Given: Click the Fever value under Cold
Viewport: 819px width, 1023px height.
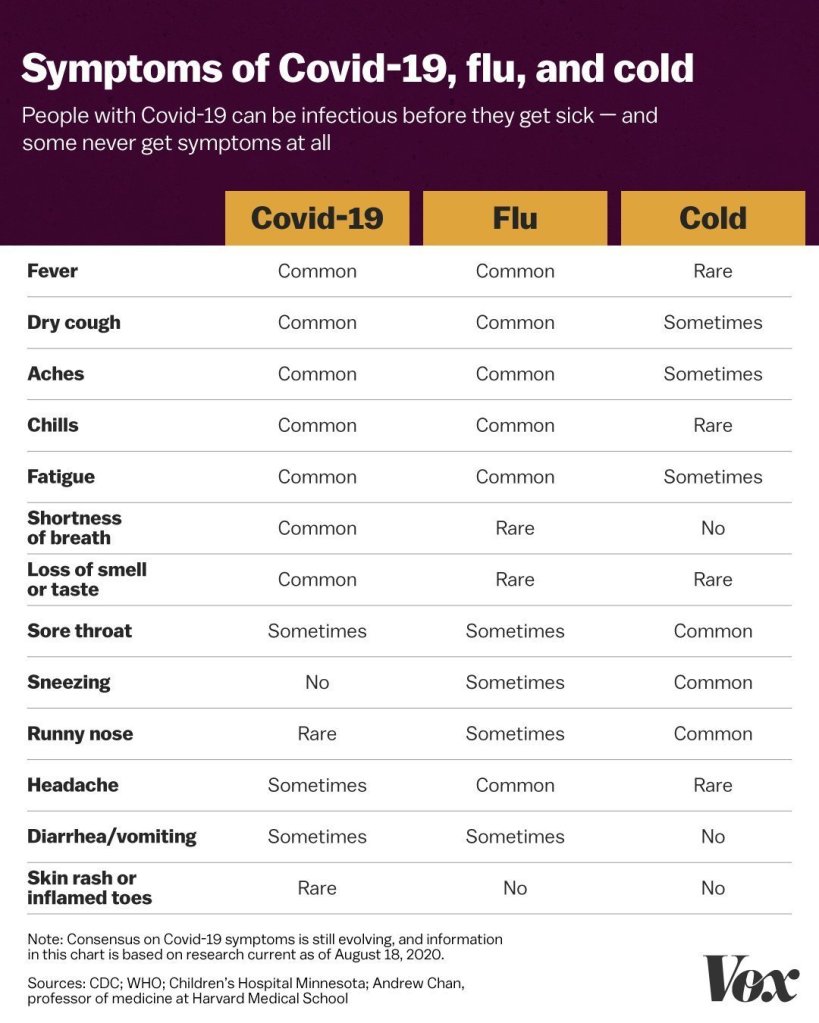Looking at the screenshot, I should pyautogui.click(x=713, y=271).
